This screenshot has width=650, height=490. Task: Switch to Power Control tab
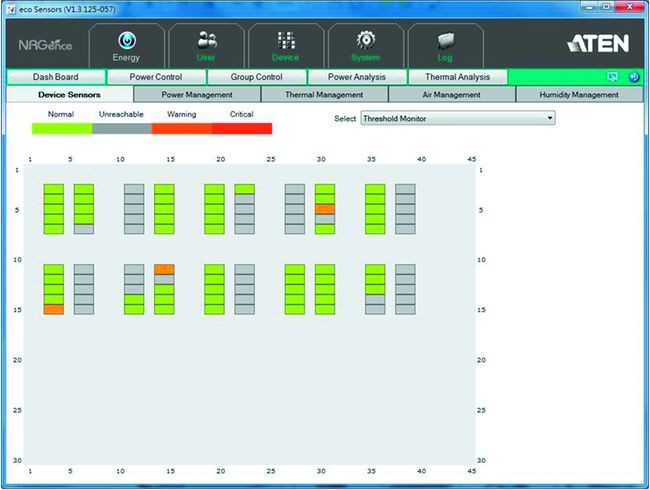(x=156, y=77)
